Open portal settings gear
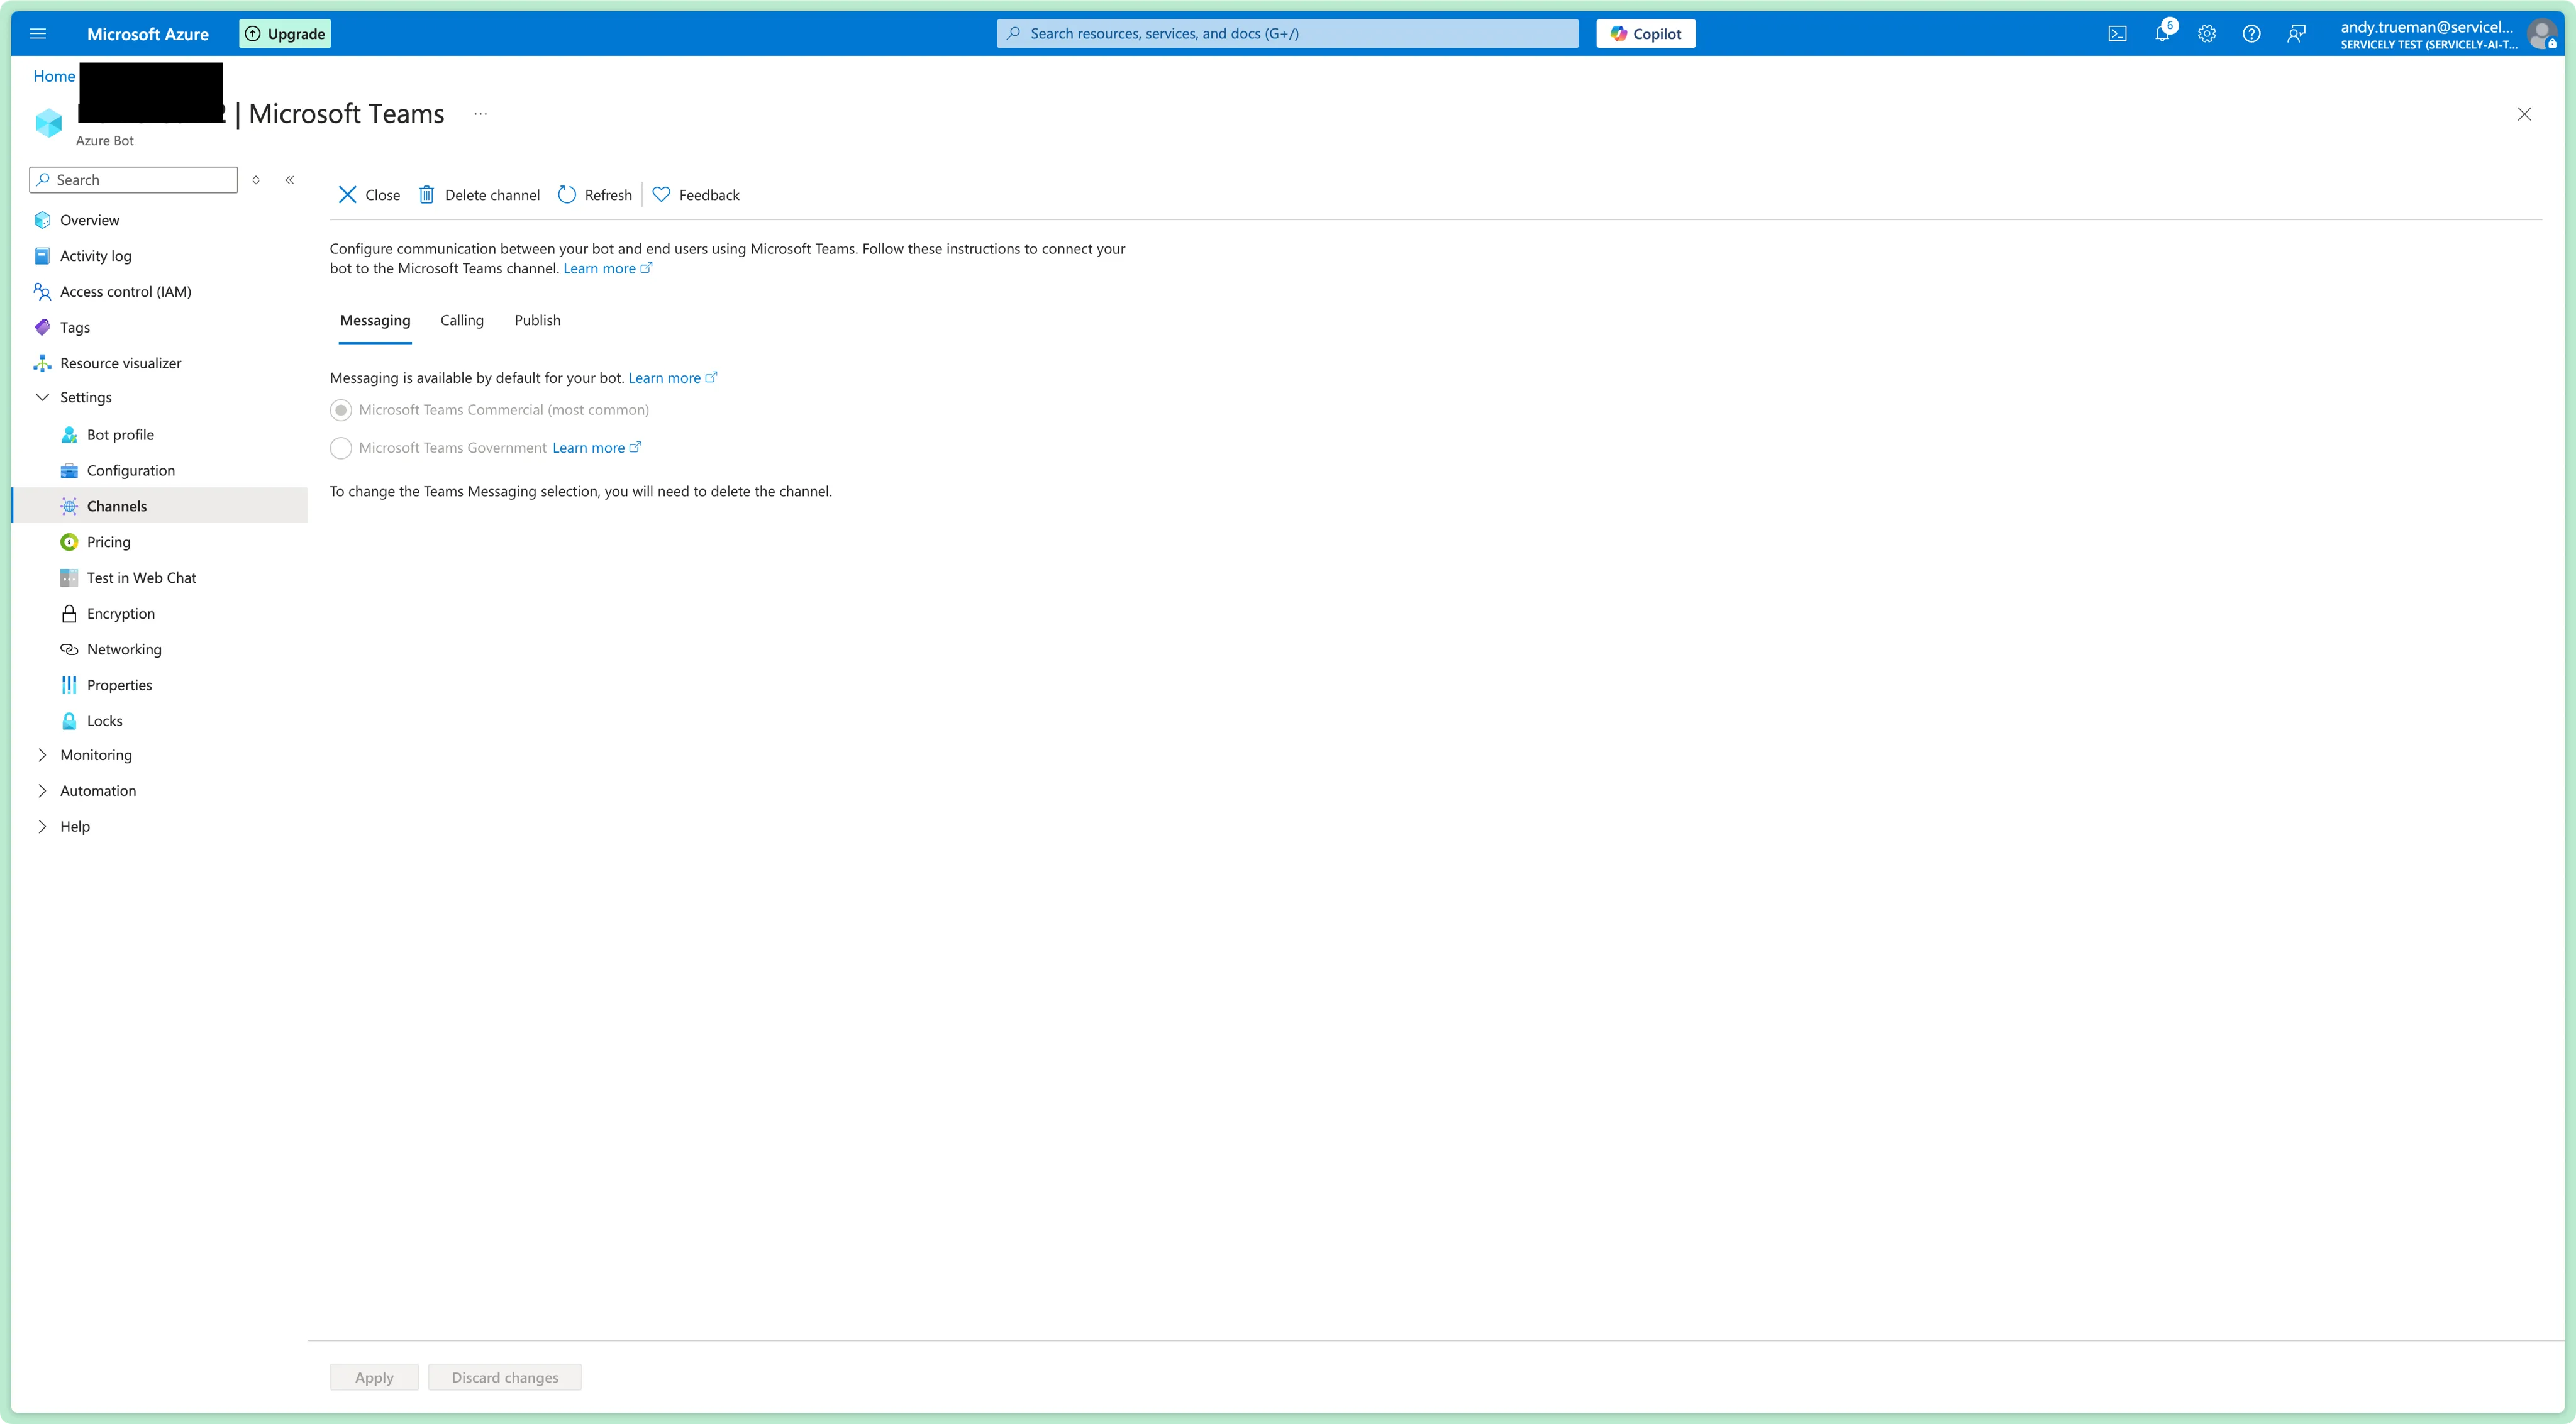The image size is (2576, 1424). [2207, 33]
